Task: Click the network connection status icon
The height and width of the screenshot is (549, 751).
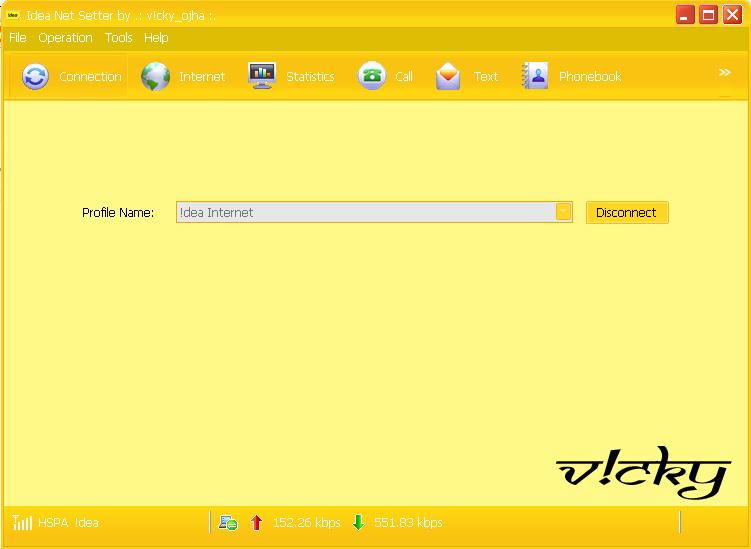Action: 228,523
